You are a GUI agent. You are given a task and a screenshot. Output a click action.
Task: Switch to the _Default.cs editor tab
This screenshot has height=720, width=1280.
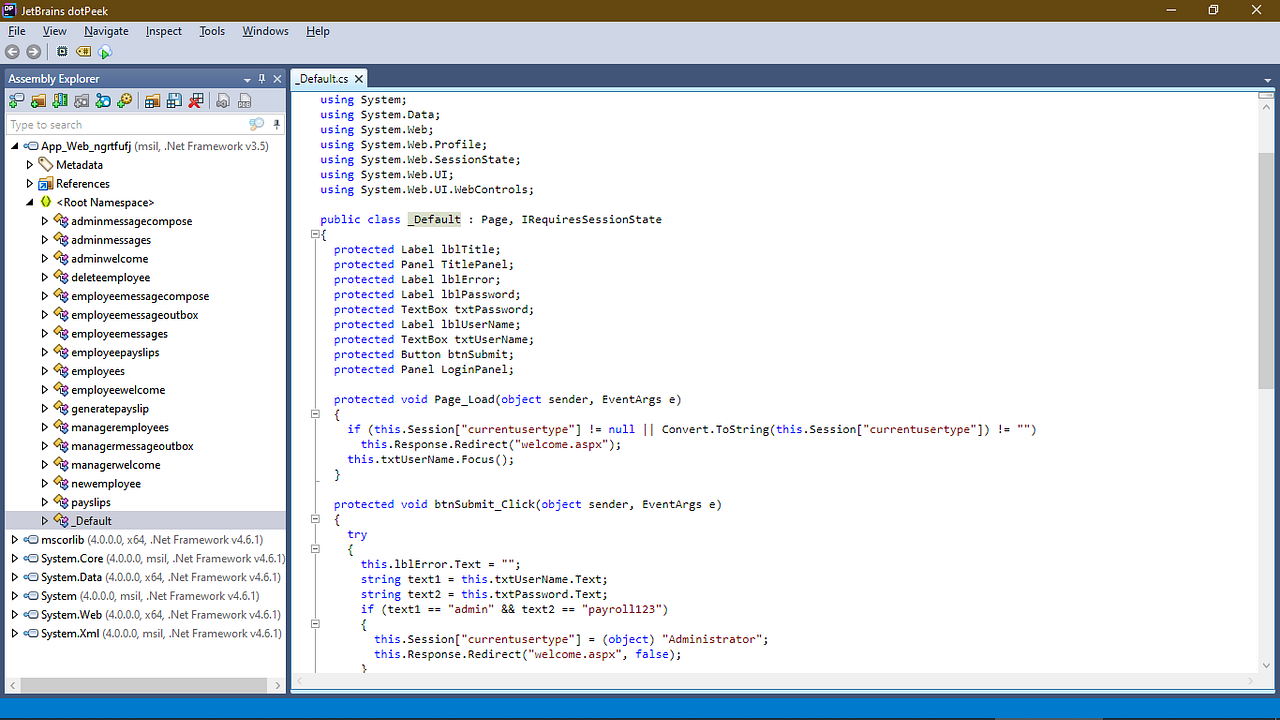pyautogui.click(x=322, y=77)
